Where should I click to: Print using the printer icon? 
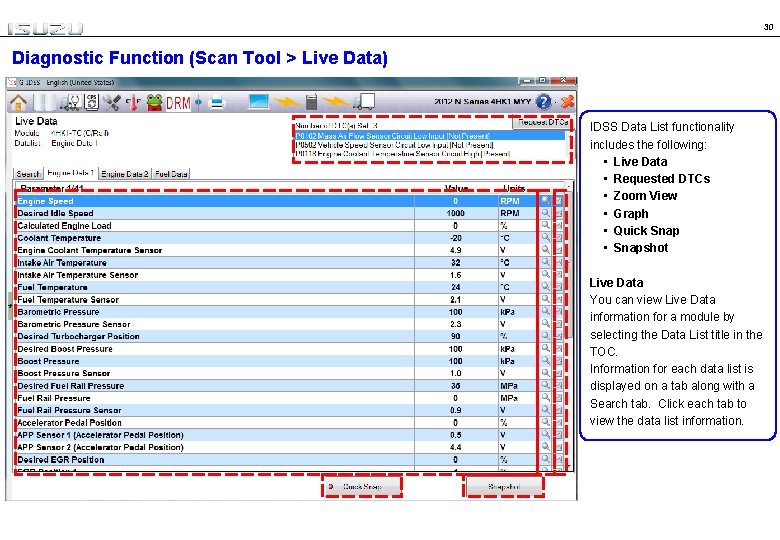[x=217, y=103]
